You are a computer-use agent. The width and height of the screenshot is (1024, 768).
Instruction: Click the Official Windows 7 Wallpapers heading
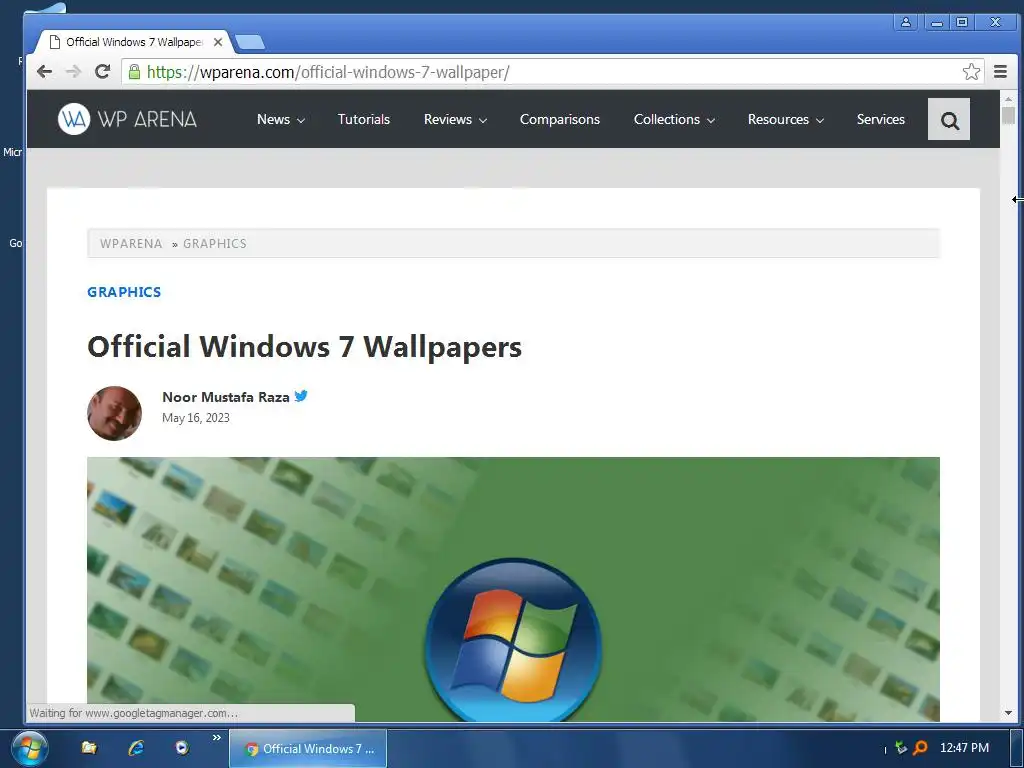[x=304, y=346]
